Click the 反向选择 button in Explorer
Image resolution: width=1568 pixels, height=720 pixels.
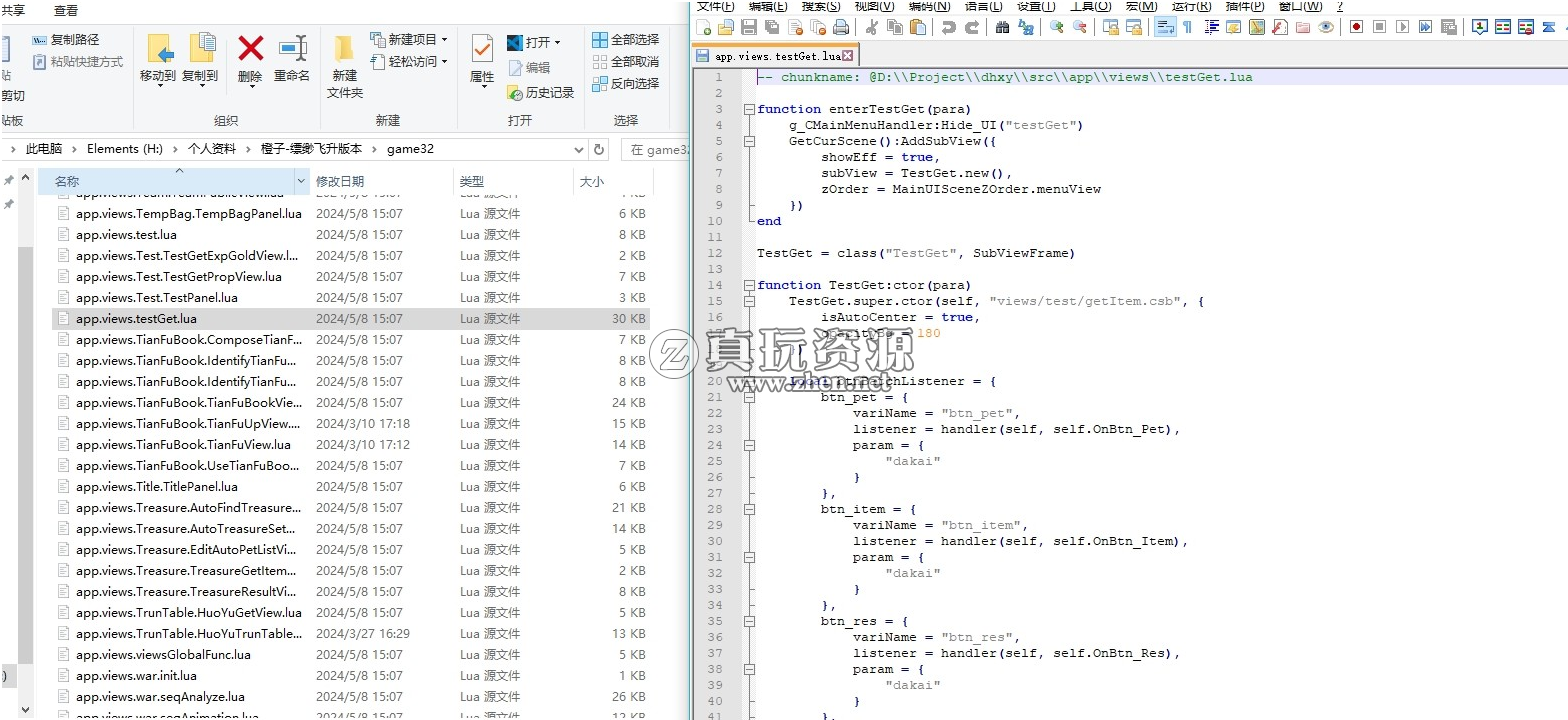(626, 84)
